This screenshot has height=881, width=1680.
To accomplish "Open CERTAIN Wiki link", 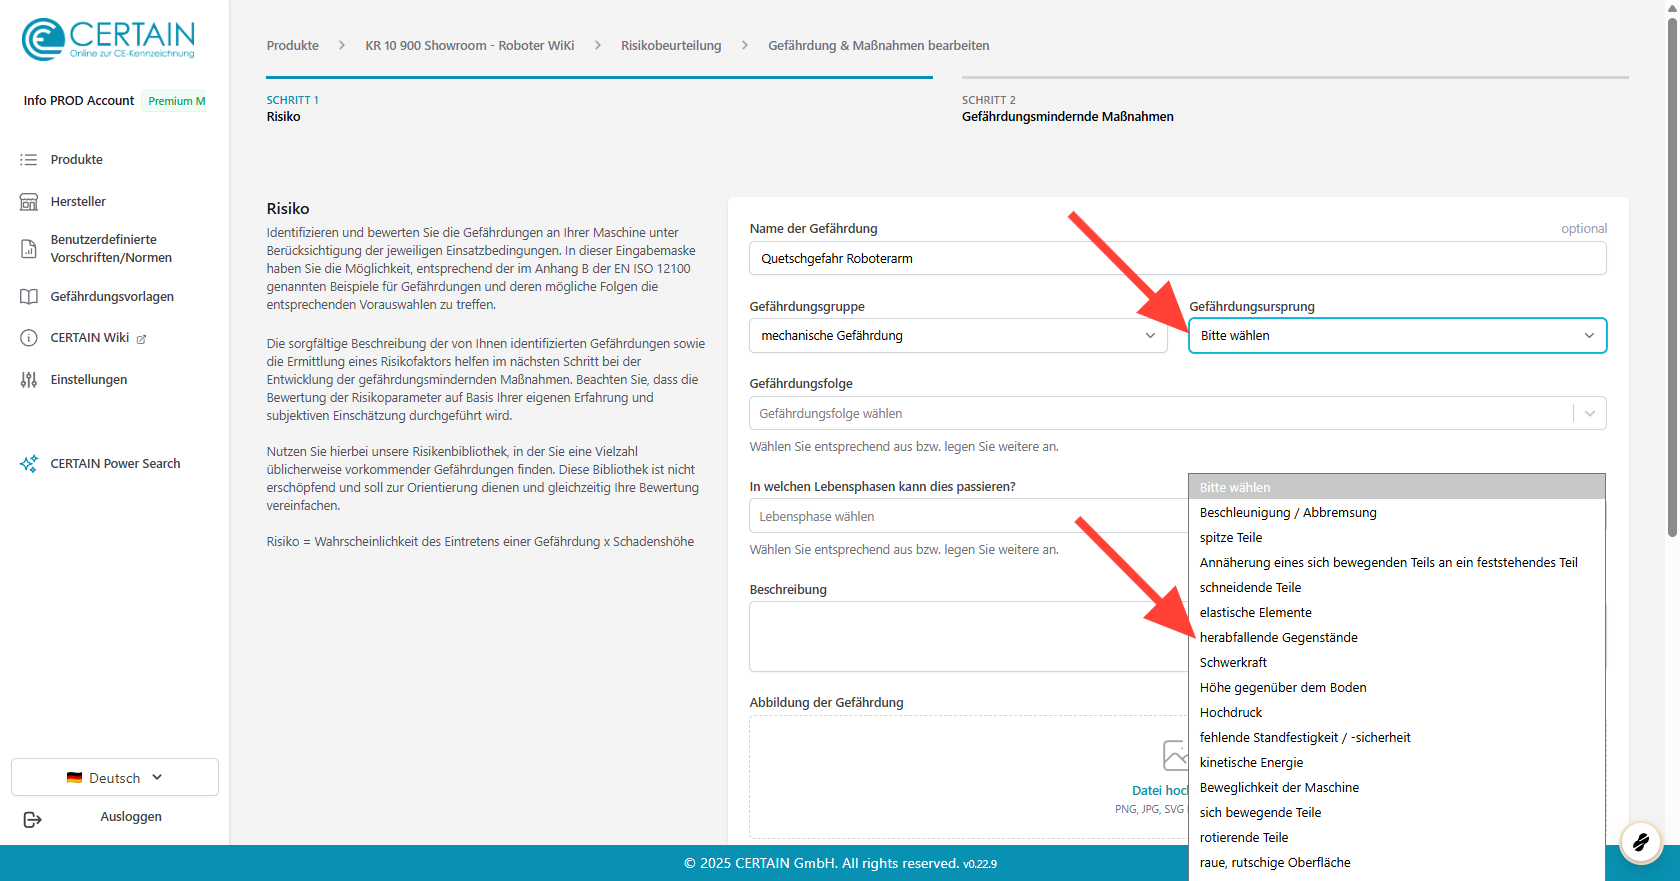I will click(x=90, y=338).
